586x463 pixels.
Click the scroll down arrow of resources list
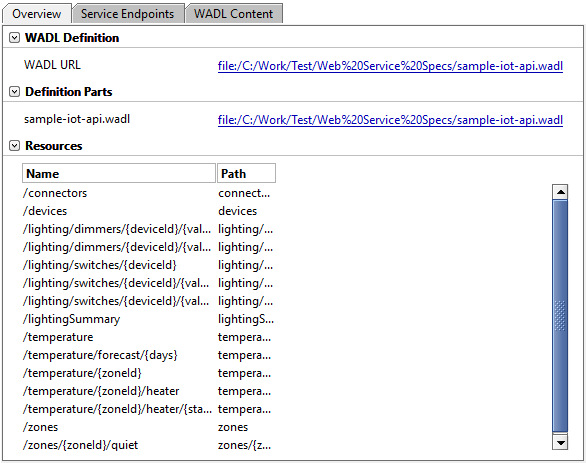(560, 442)
